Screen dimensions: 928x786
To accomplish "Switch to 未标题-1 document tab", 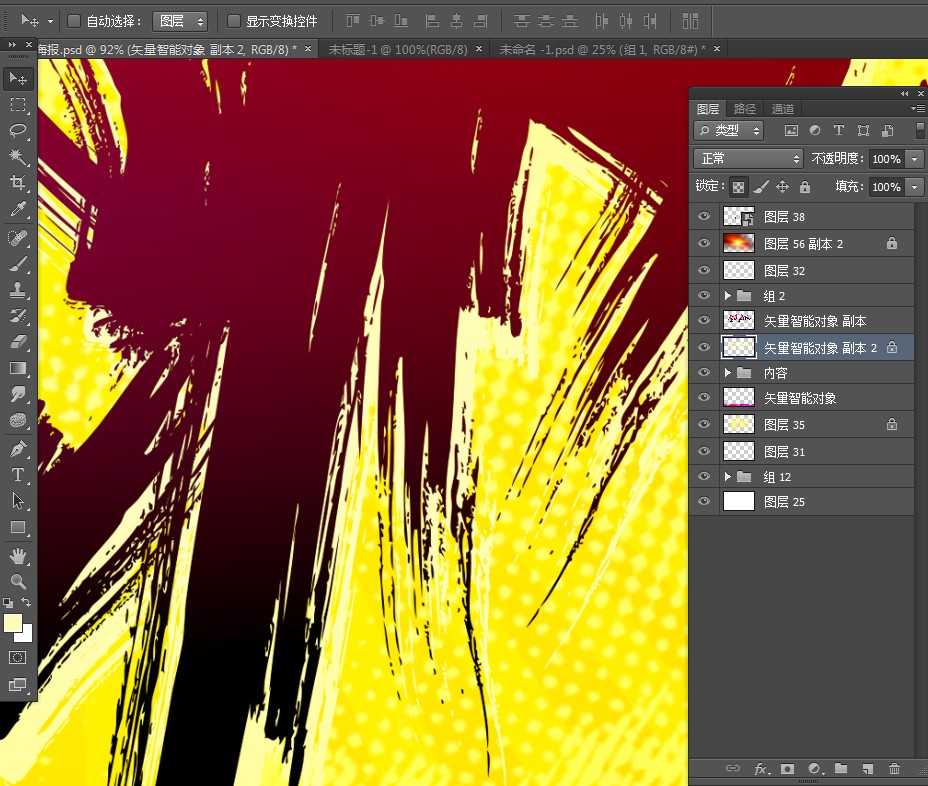I will click(398, 50).
